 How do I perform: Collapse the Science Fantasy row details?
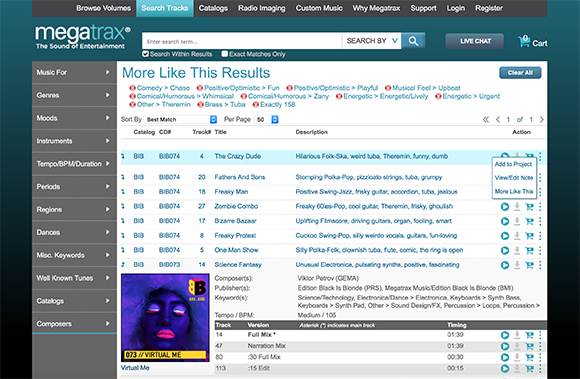123,265
